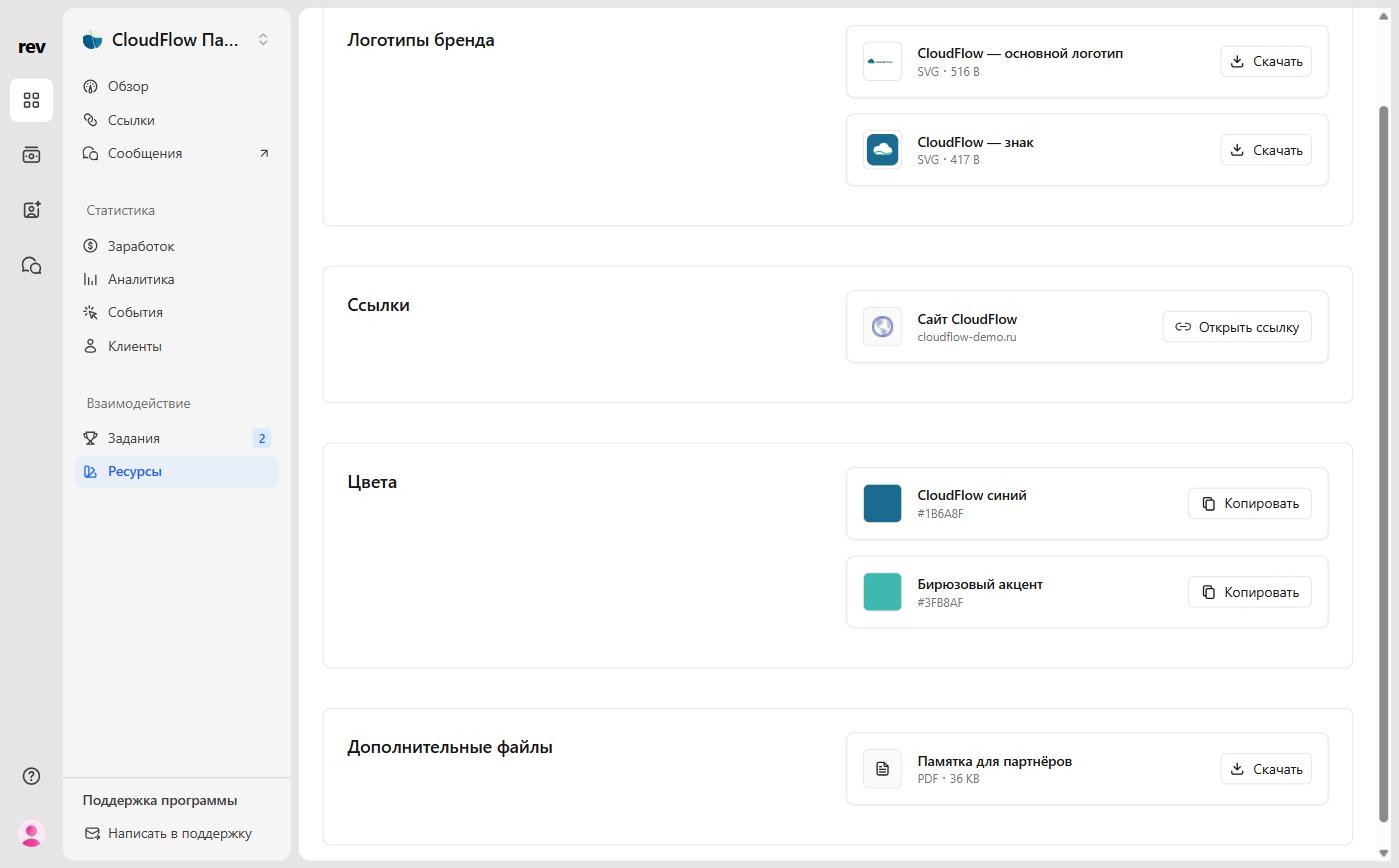Click the #3FB8AF hex value
The width and height of the screenshot is (1399, 868).
pos(940,603)
